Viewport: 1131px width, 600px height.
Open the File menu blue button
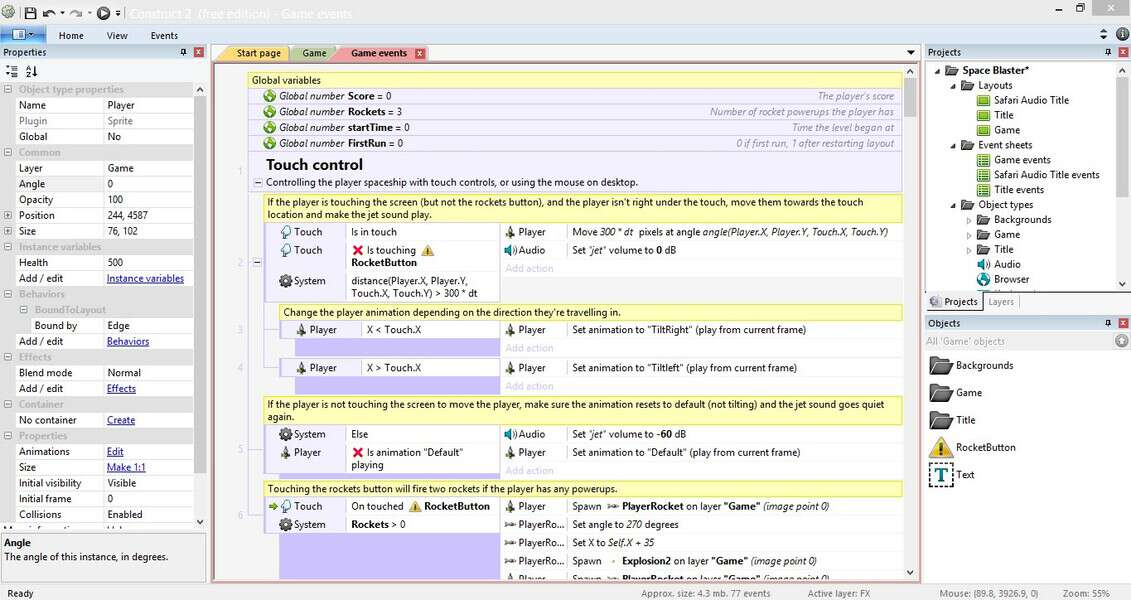[23, 35]
